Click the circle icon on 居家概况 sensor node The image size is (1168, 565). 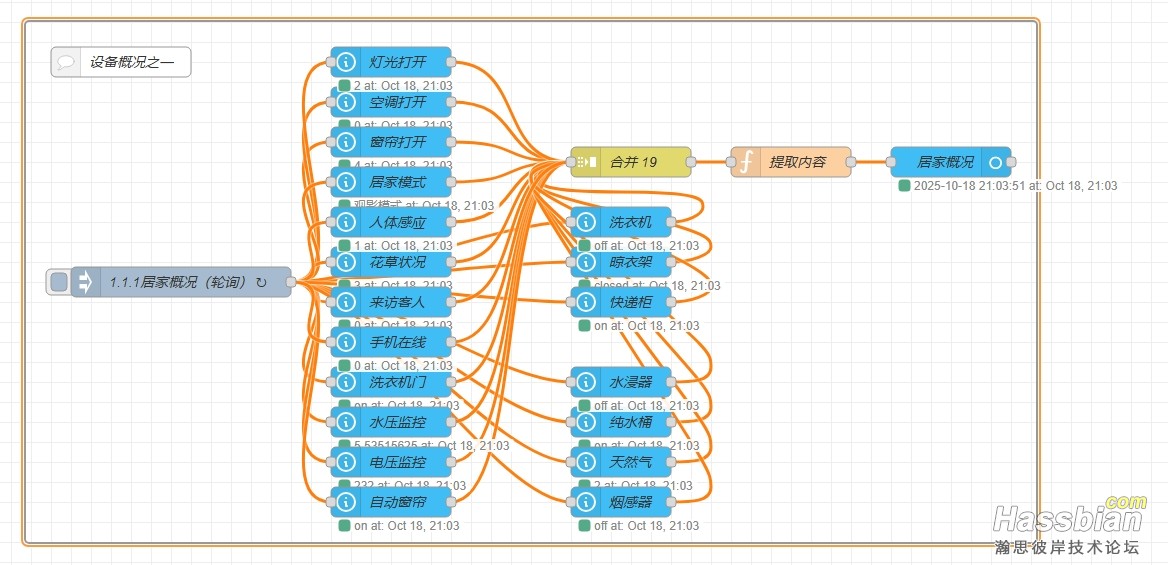tap(996, 162)
